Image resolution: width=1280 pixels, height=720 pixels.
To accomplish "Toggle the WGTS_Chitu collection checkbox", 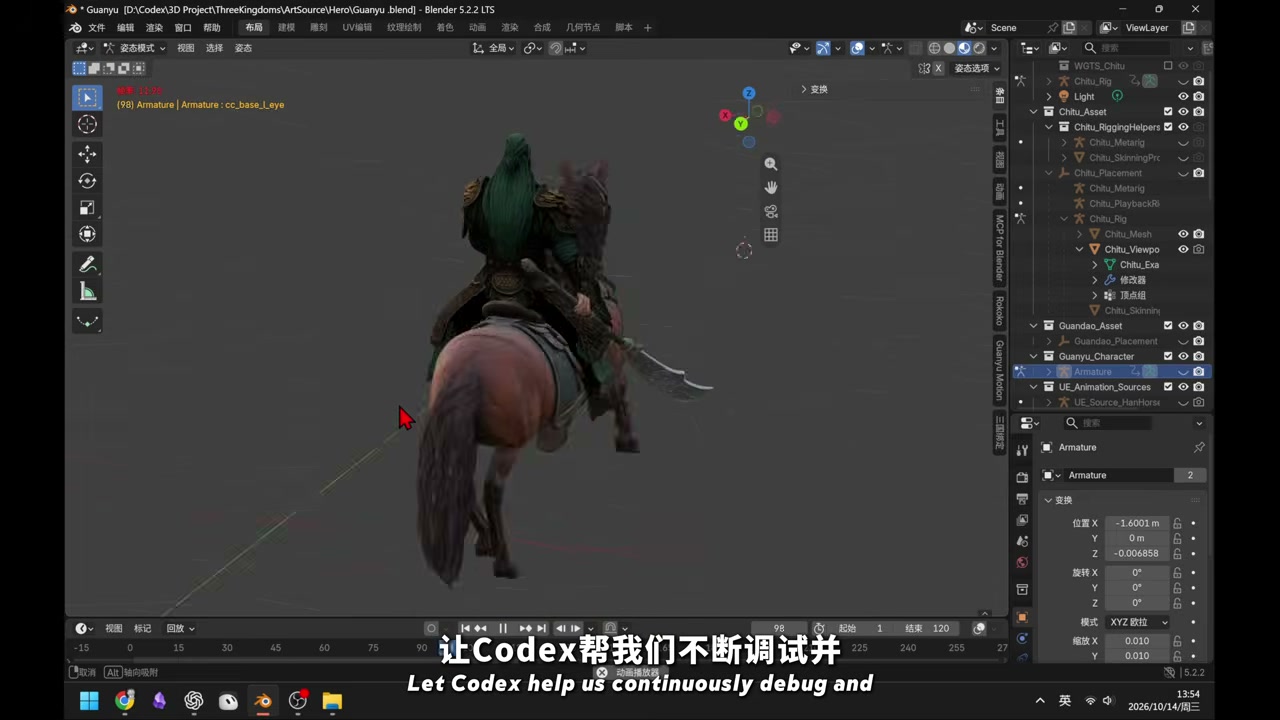I will [x=1168, y=66].
